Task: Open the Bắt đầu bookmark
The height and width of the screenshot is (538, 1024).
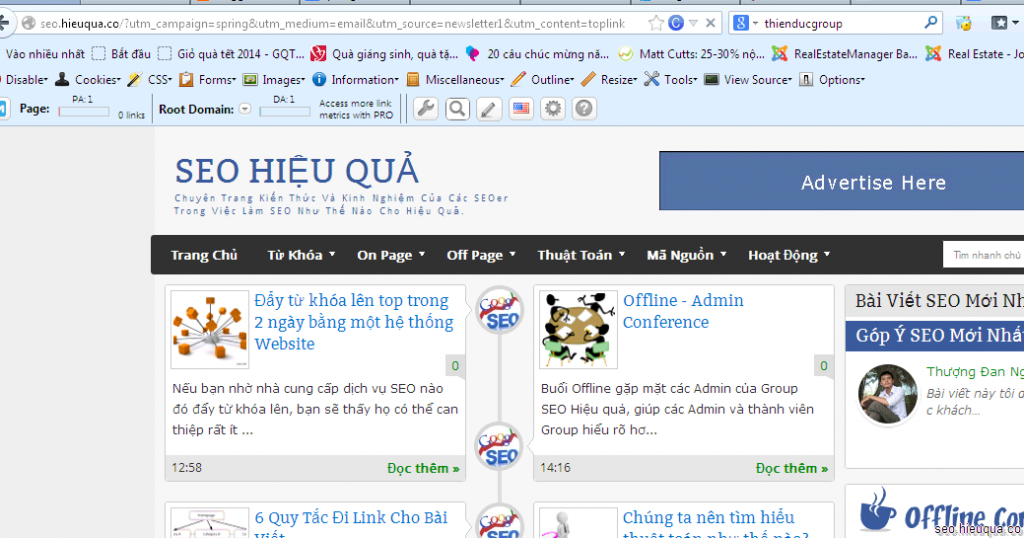Action: point(121,54)
